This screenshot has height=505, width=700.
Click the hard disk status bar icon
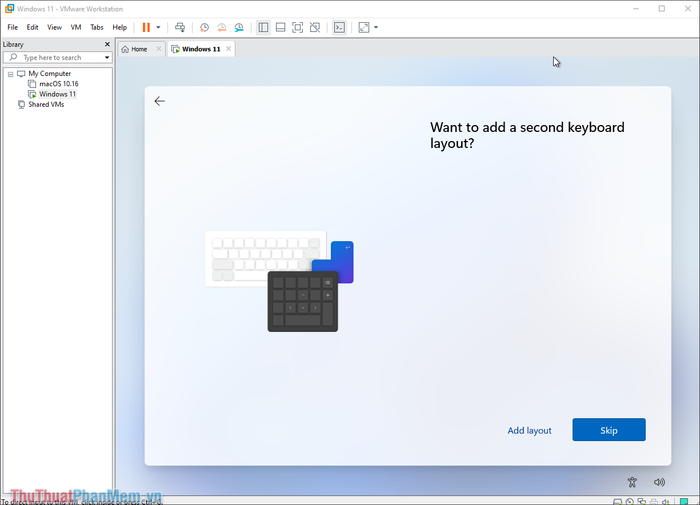617,501
